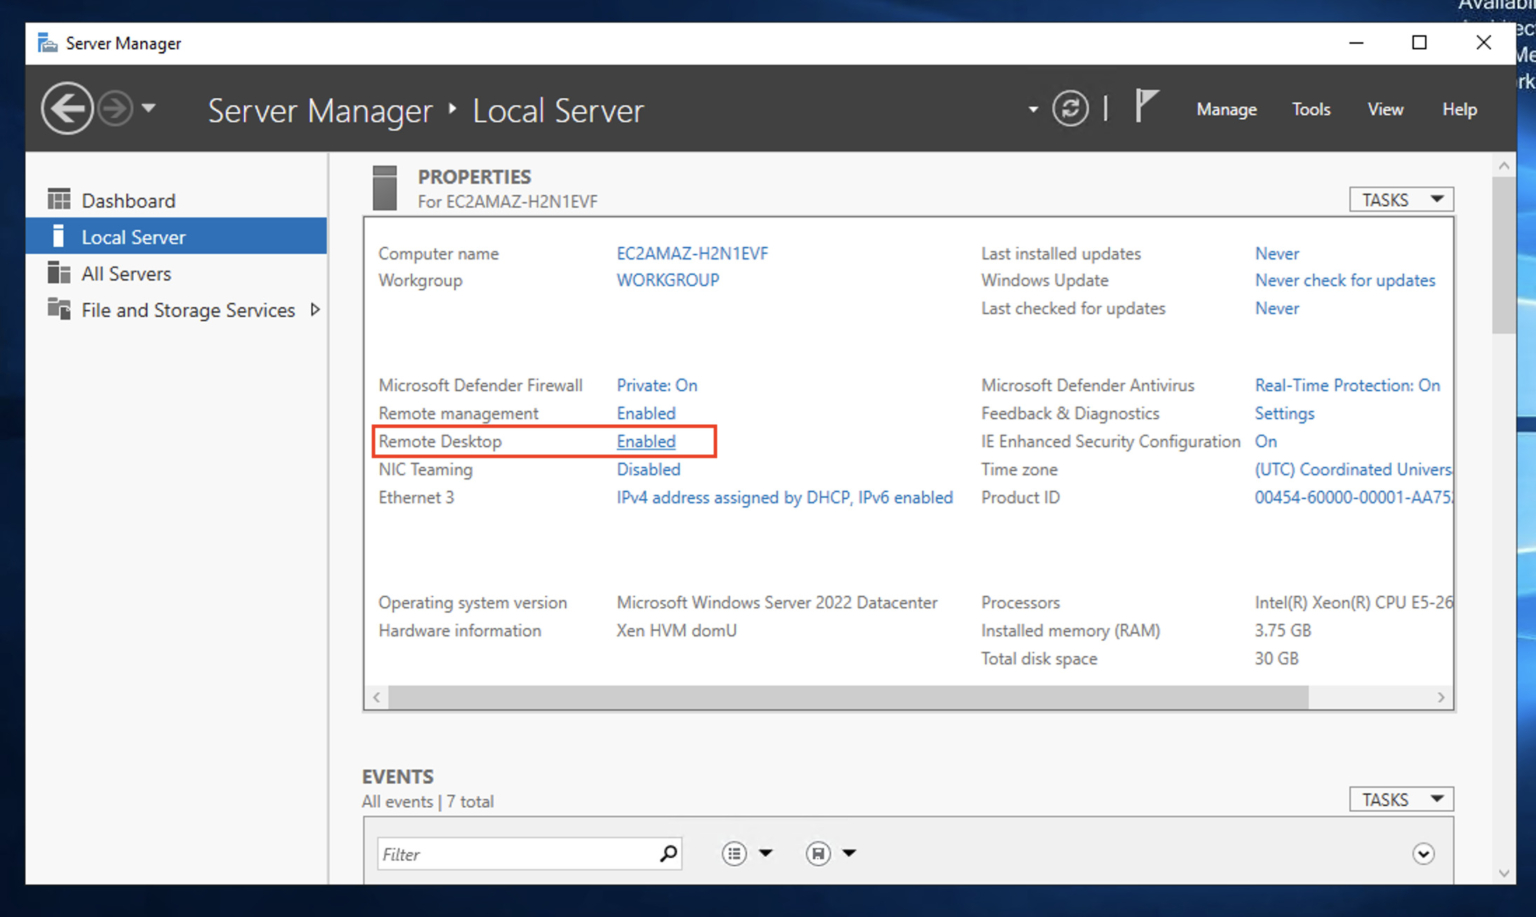Click the save query disk icon
1536x917 pixels.
817,853
